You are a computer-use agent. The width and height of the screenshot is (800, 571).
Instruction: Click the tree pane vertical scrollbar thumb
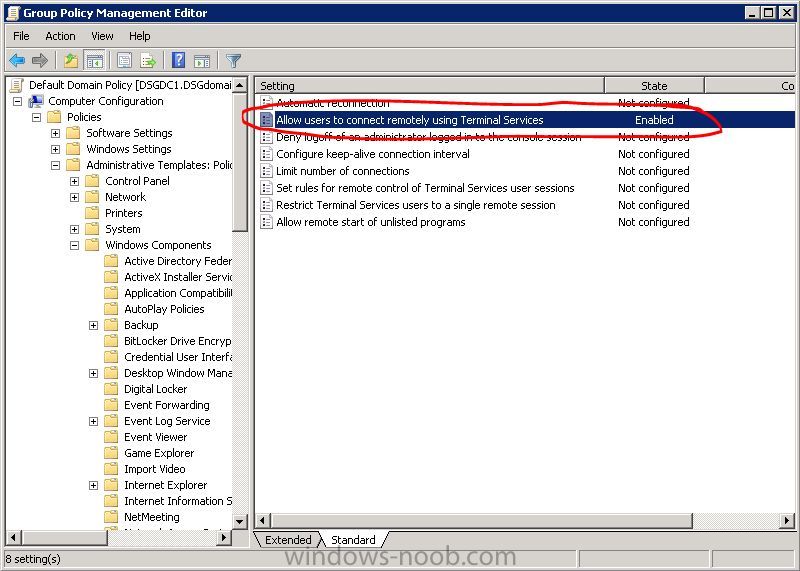(x=240, y=162)
